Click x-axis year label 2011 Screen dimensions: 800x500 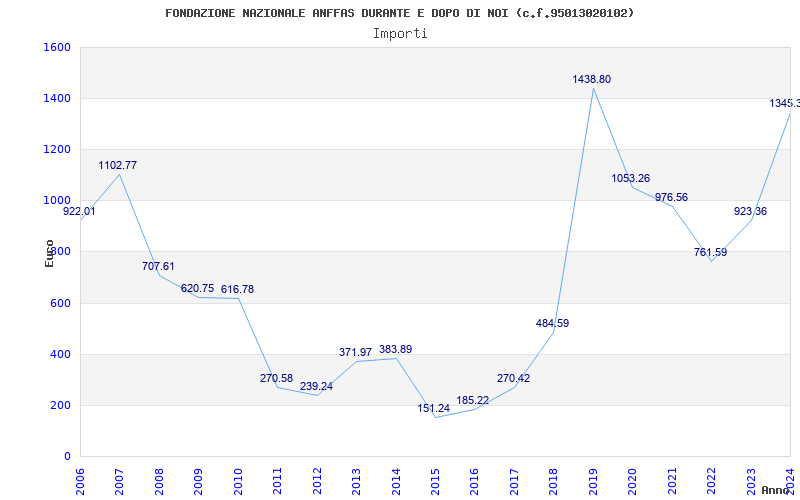278,481
